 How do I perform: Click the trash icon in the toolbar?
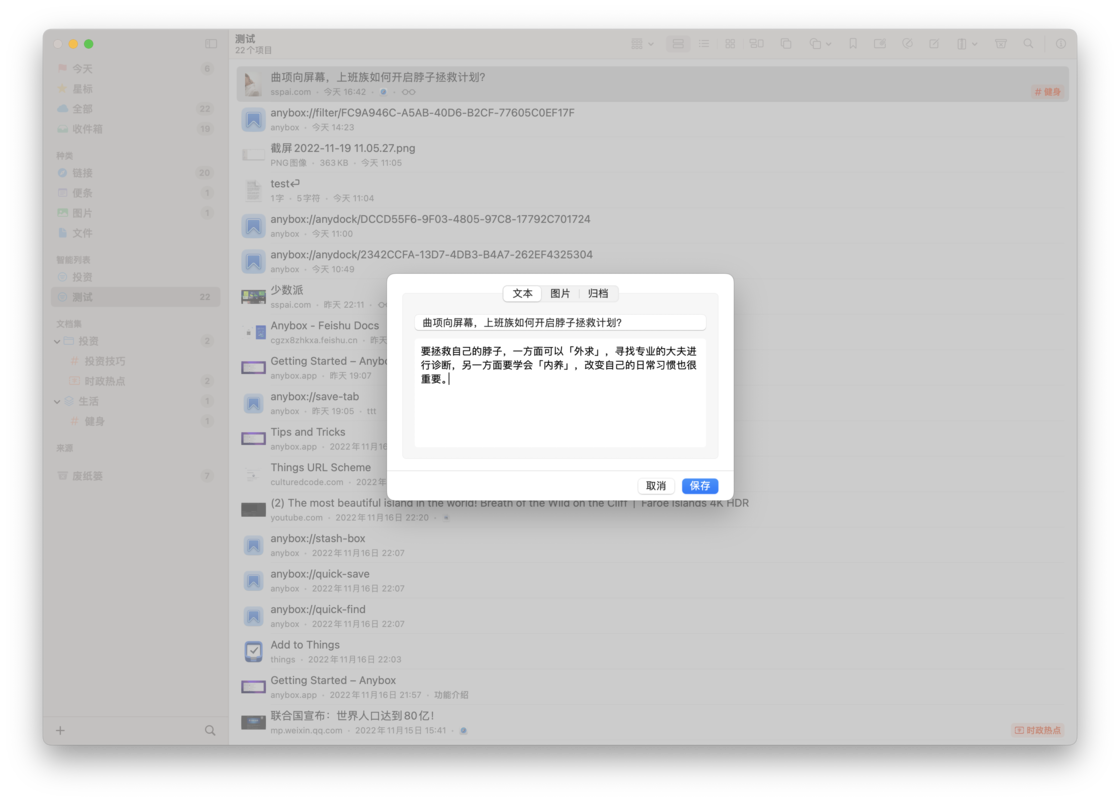(x=1000, y=44)
